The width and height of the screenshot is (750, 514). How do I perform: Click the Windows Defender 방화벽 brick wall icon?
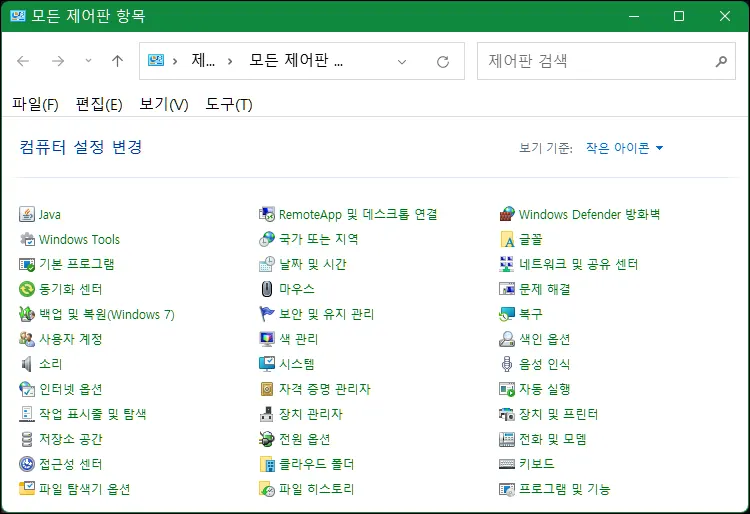tap(507, 214)
